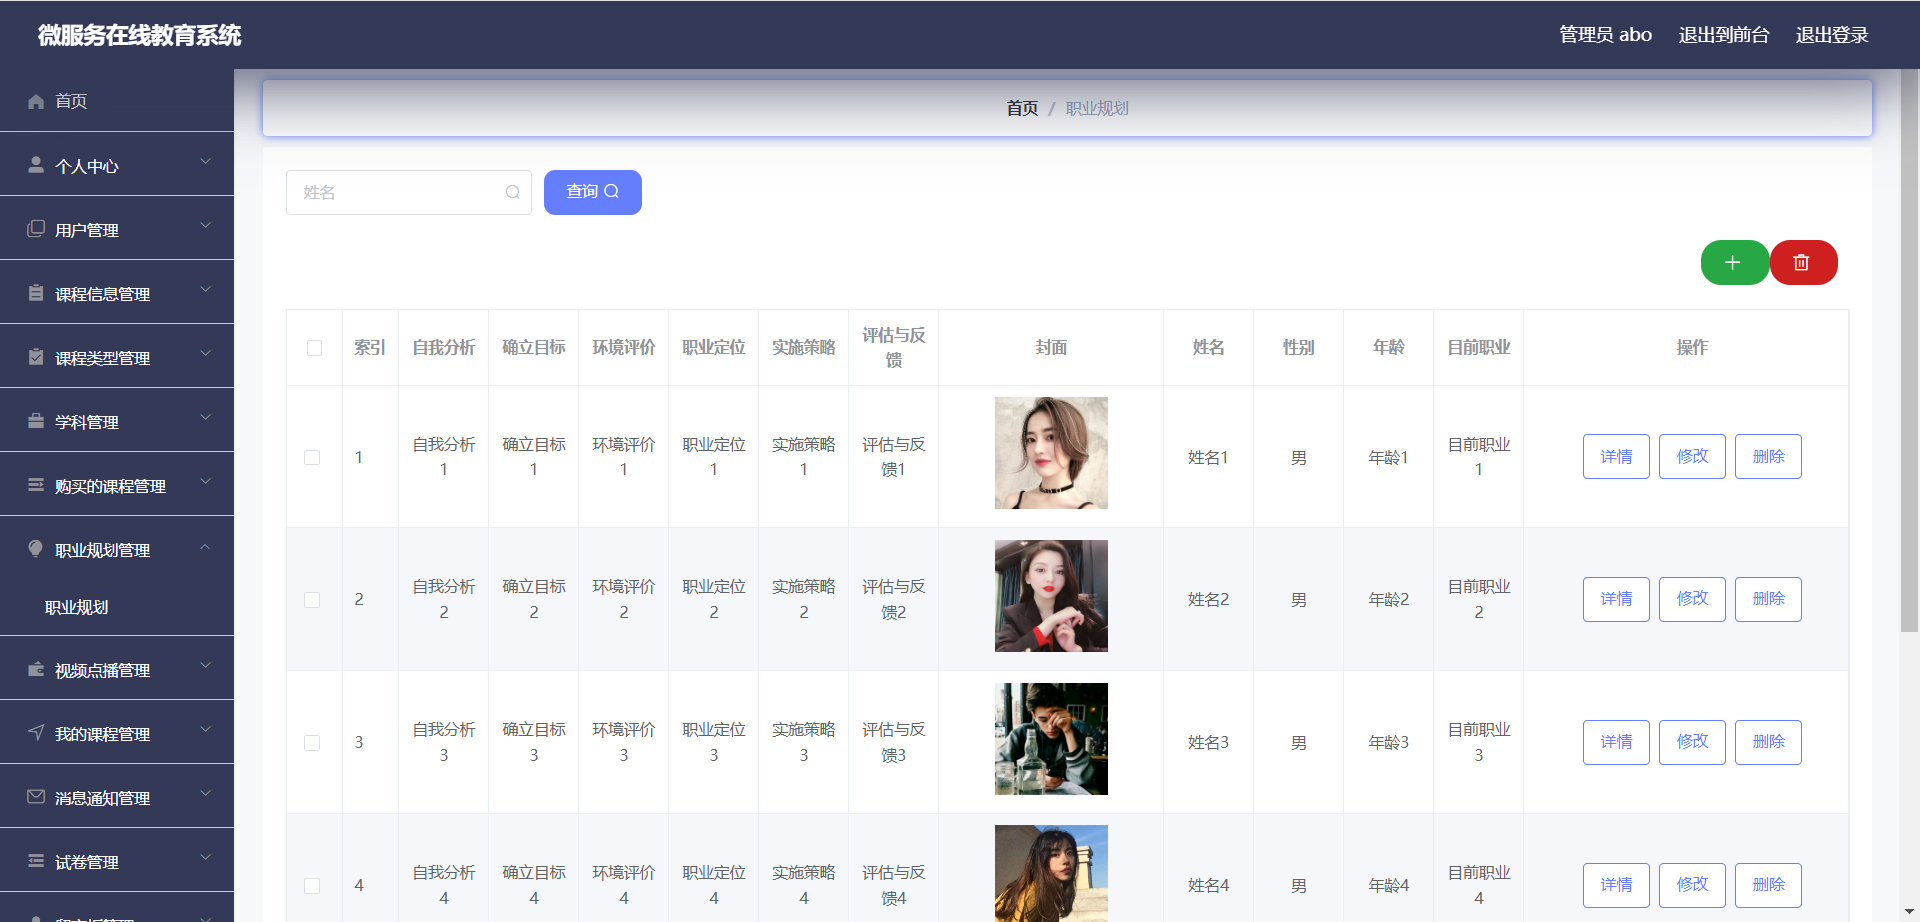
Task: Expand the 课程类型管理 section
Action: (206, 354)
